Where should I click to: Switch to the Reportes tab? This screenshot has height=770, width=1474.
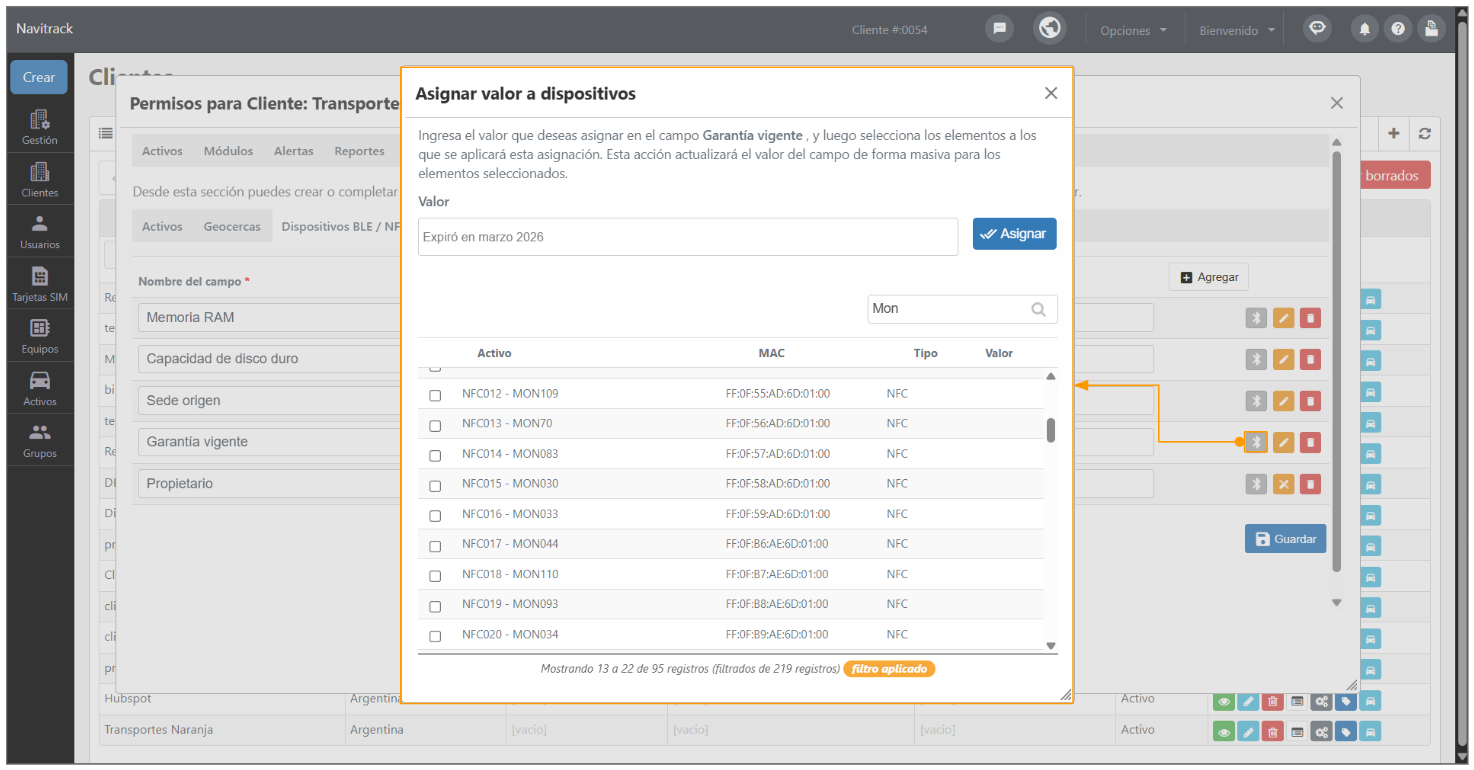(x=359, y=151)
